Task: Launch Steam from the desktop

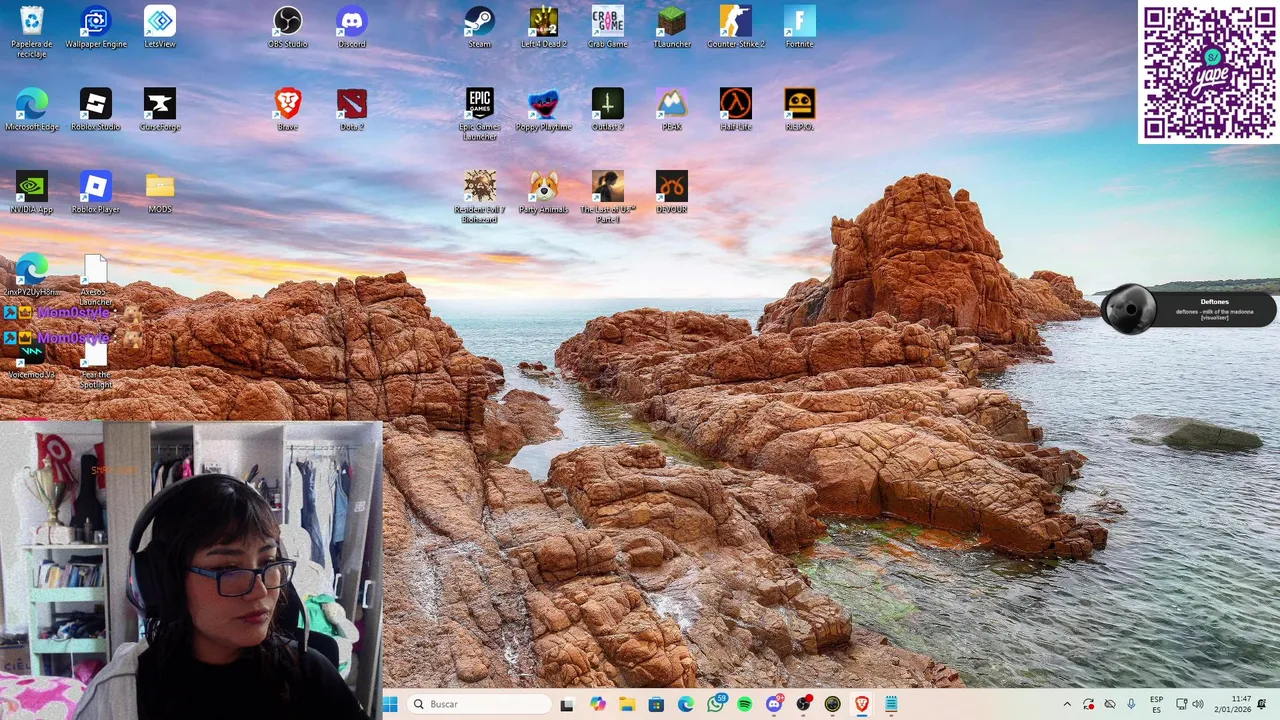Action: [480, 27]
